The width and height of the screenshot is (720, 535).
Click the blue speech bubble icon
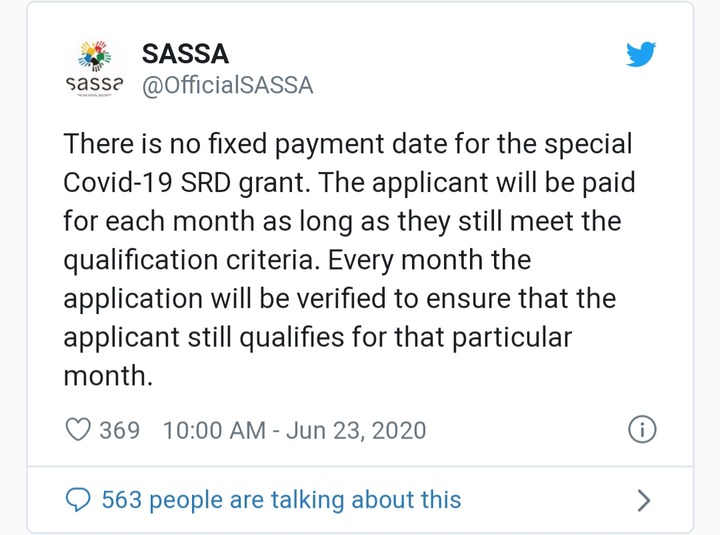pos(77,499)
